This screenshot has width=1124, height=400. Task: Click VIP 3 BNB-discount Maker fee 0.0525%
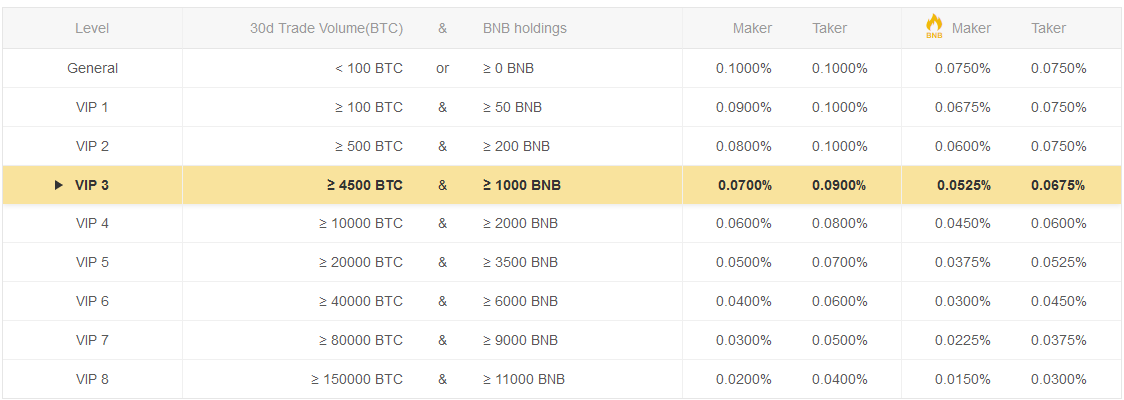click(964, 185)
